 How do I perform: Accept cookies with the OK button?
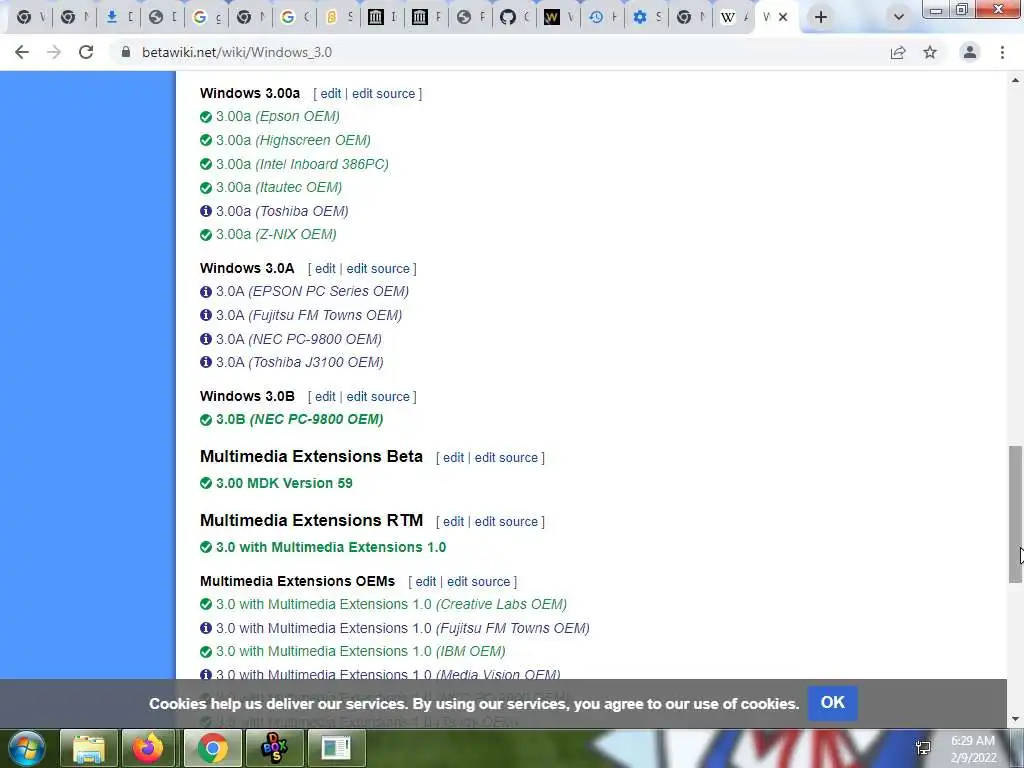pyautogui.click(x=833, y=703)
